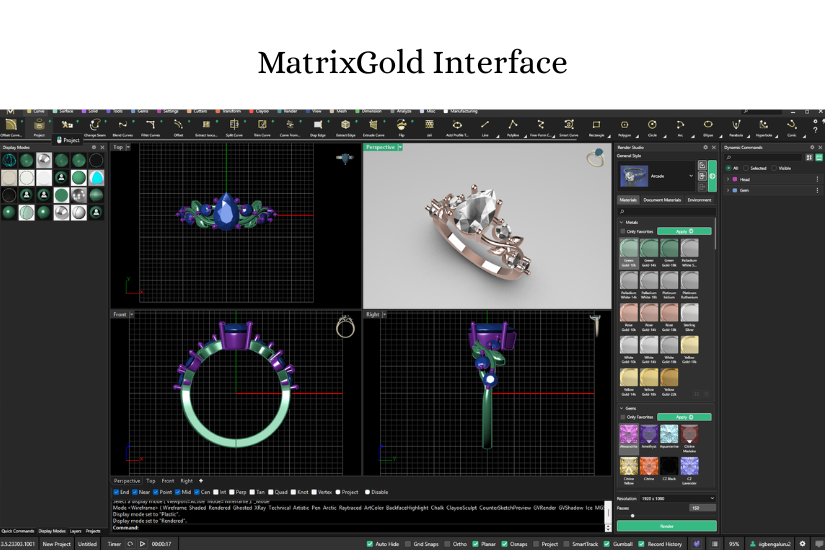This screenshot has width=825, height=550.
Task: Toggle Auto Hide in the status bar
Action: click(370, 544)
